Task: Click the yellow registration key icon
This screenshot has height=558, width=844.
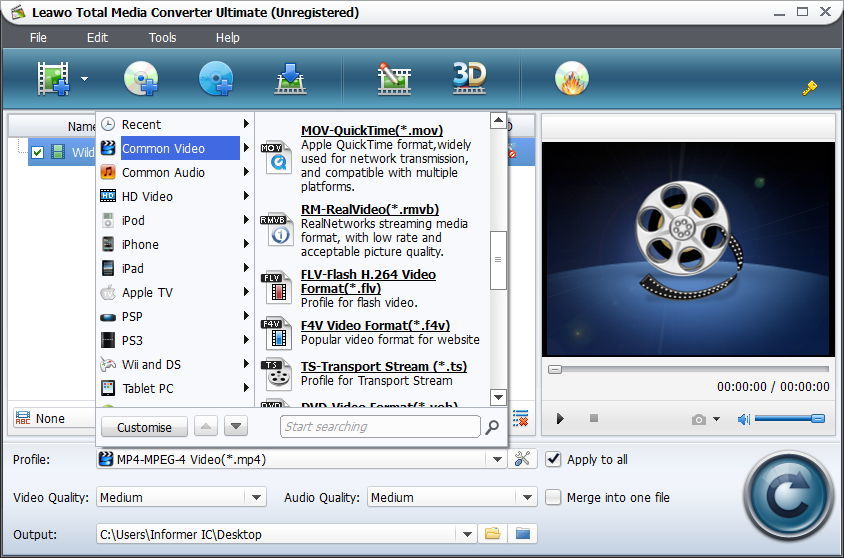Action: (810, 88)
